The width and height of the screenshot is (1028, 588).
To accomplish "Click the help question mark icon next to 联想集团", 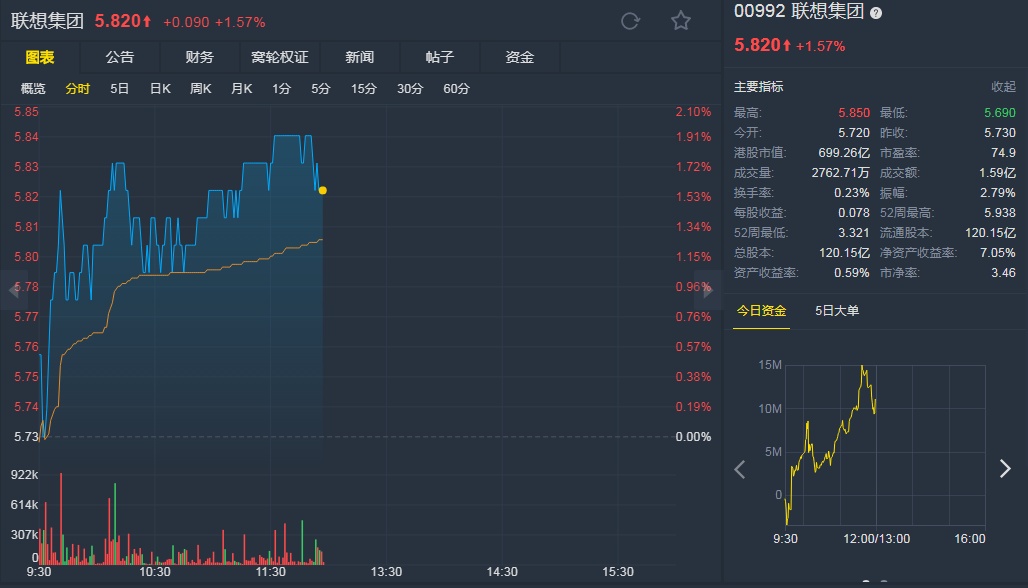I will tap(876, 13).
